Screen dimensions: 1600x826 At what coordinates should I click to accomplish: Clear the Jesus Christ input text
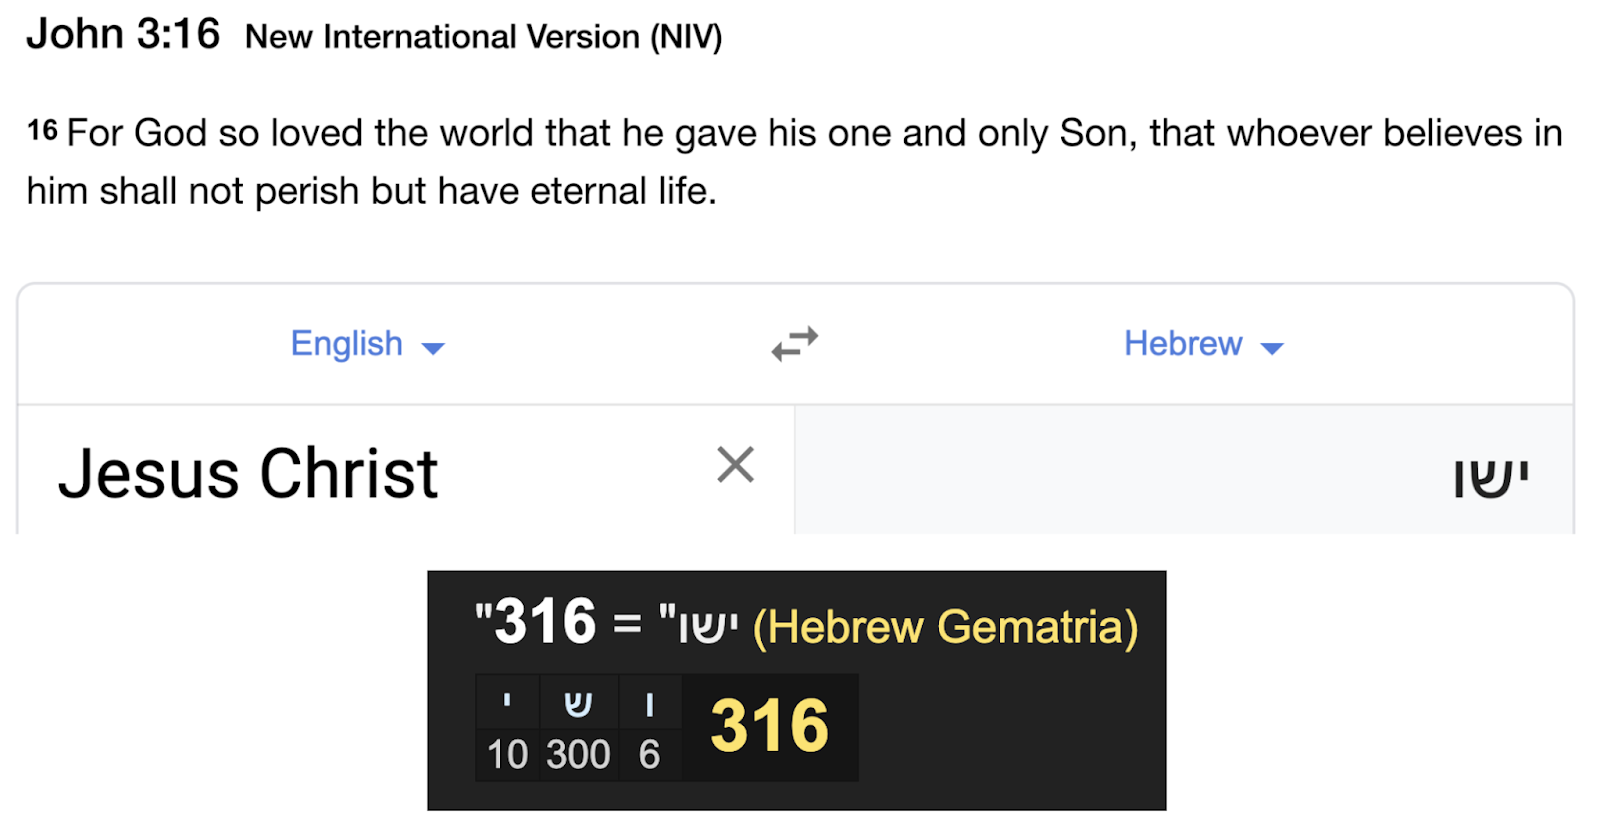(x=735, y=465)
